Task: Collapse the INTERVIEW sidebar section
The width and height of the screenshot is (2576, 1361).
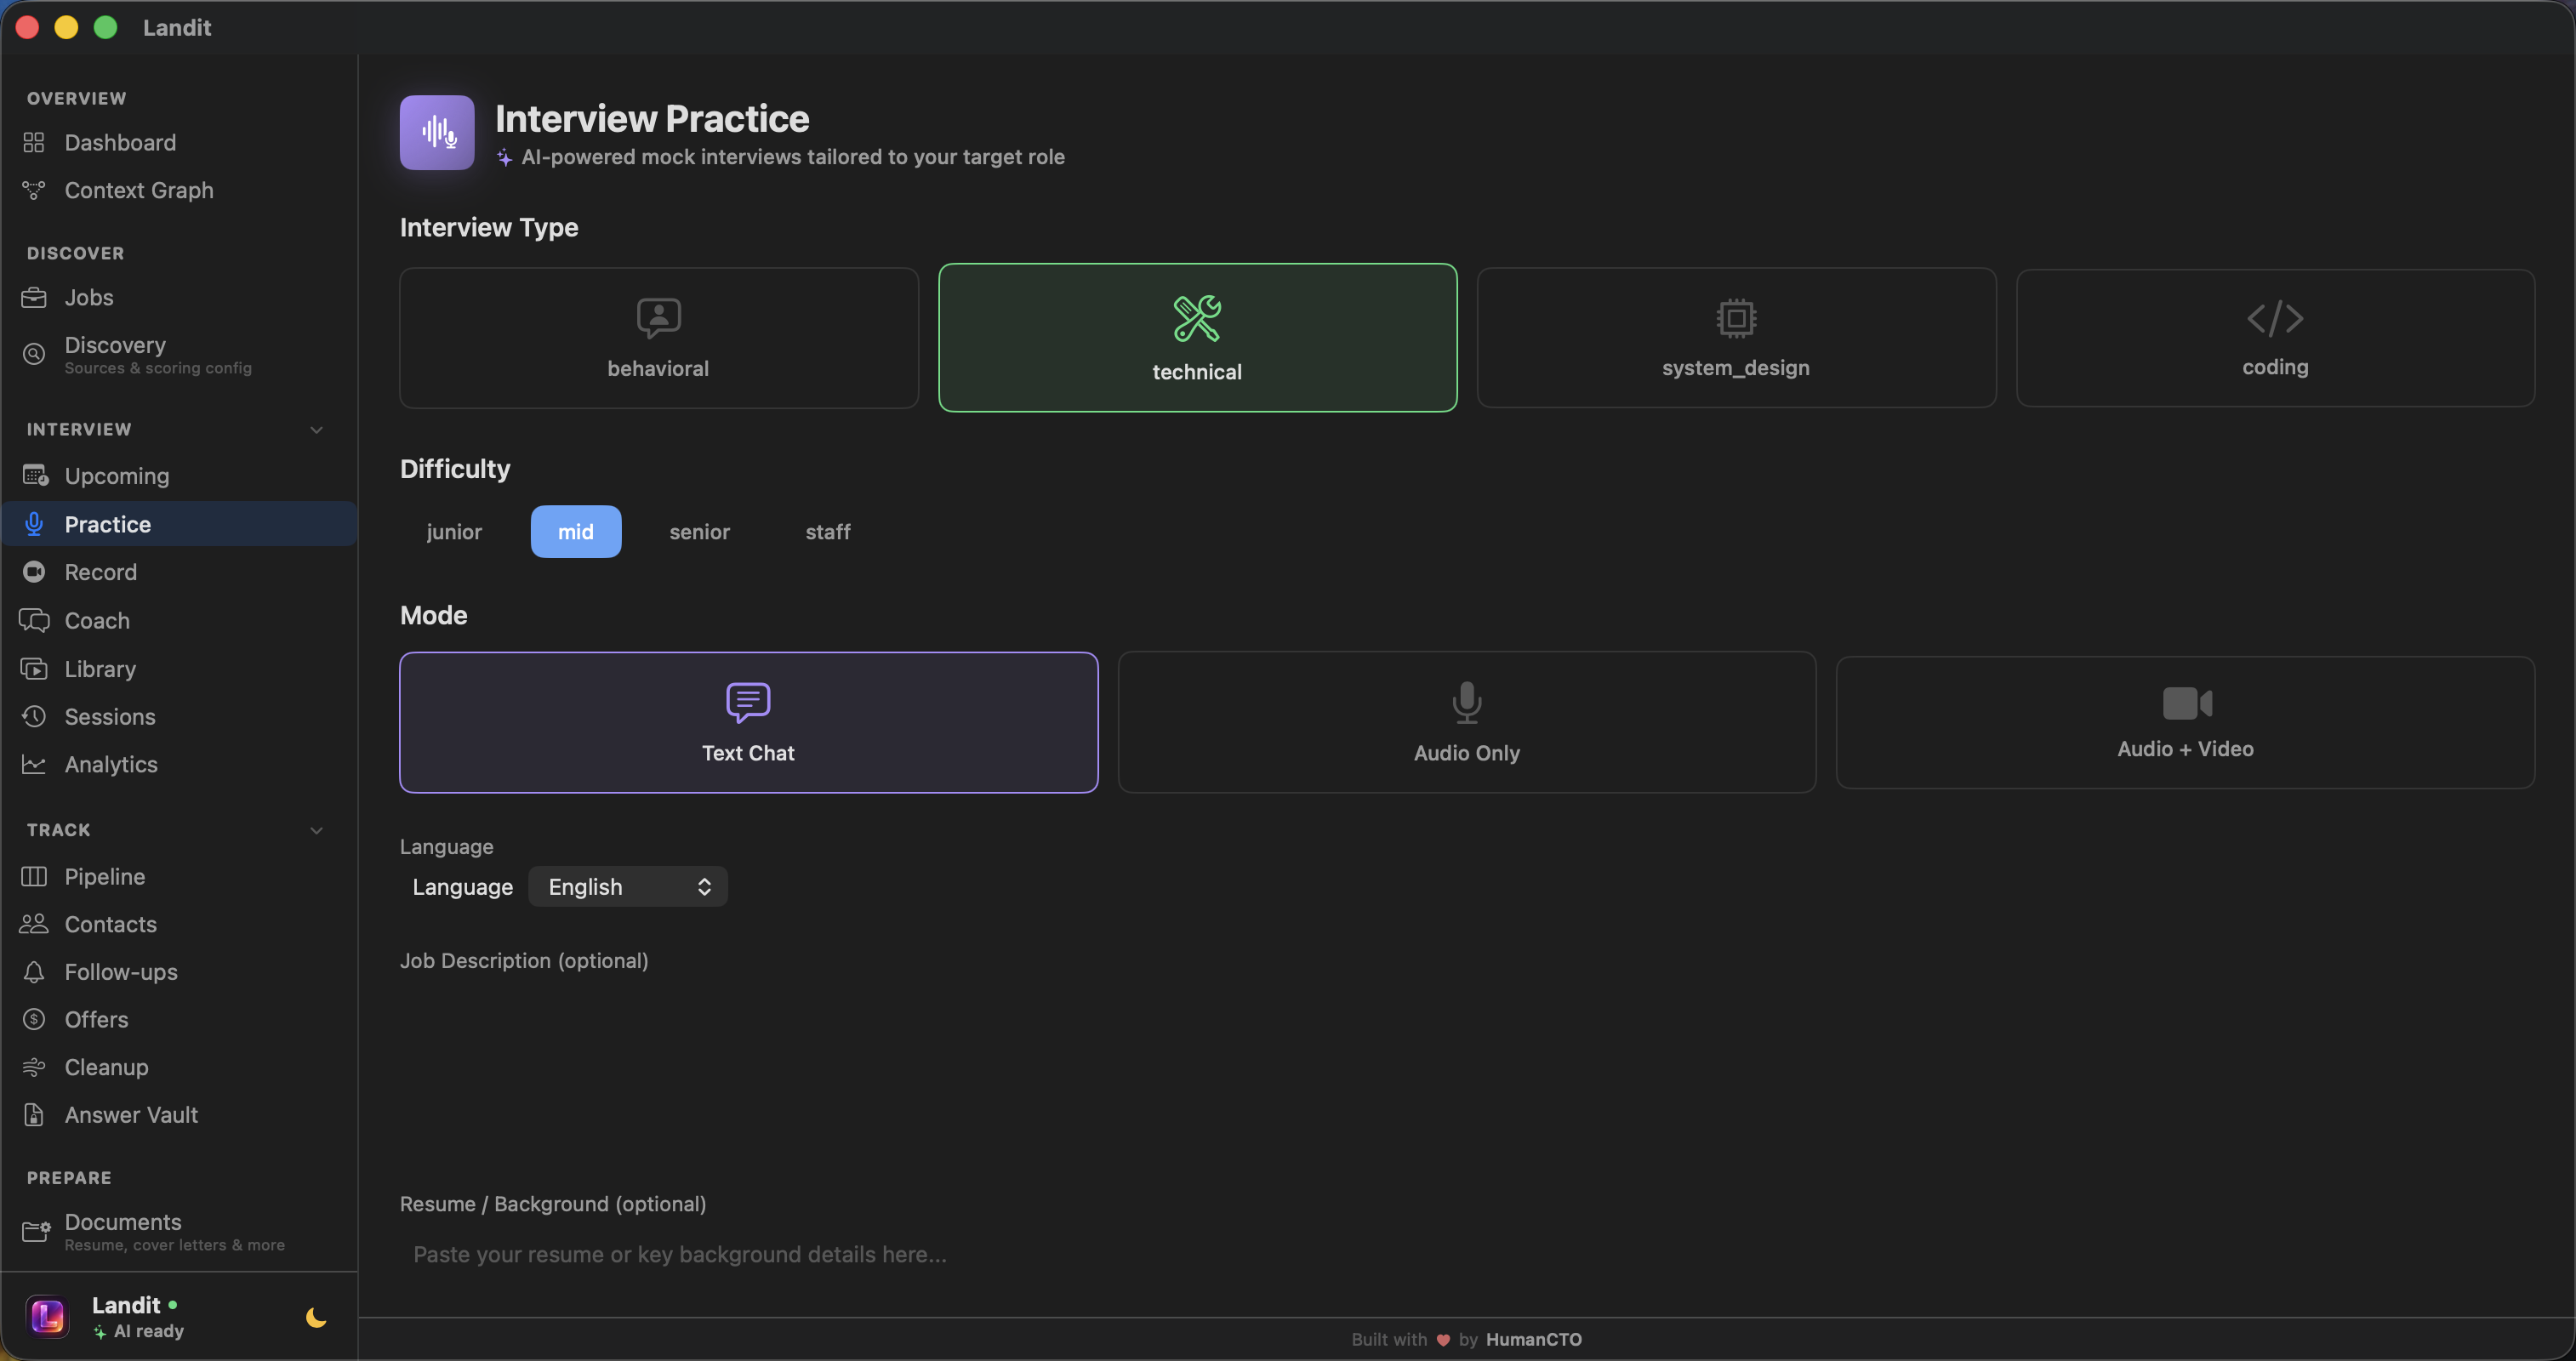Action: [x=316, y=429]
